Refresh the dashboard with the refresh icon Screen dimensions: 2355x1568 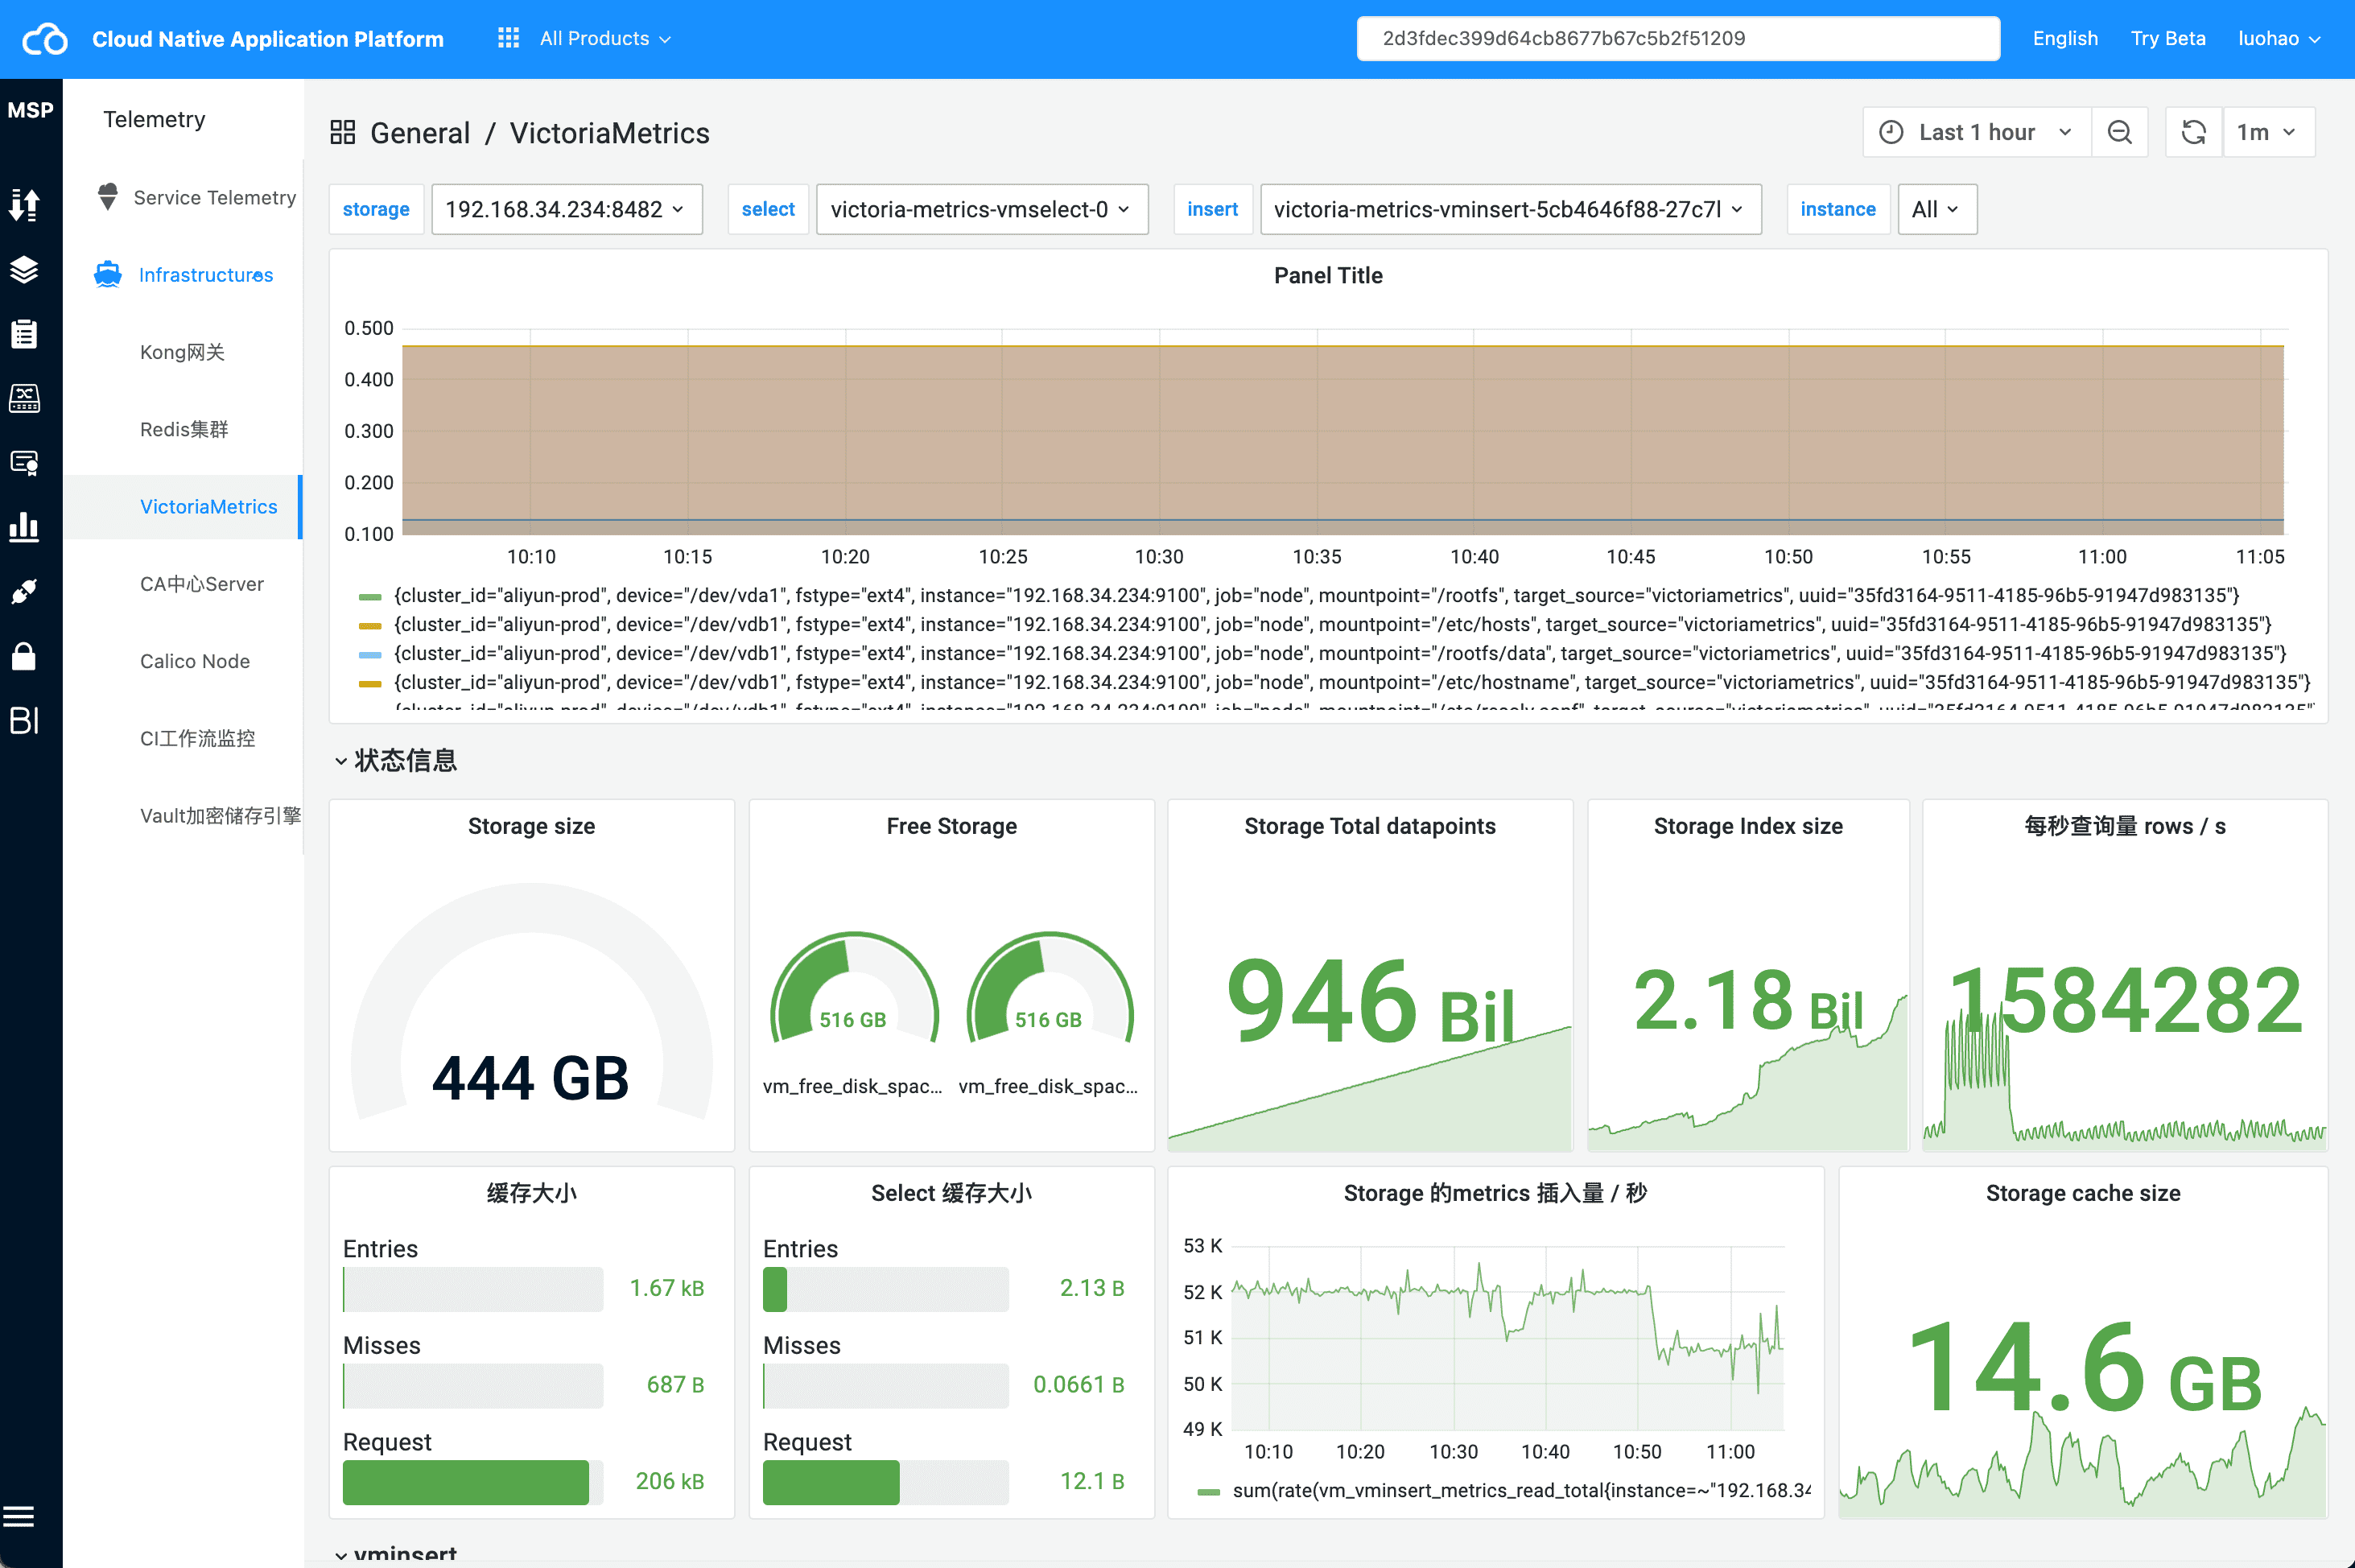pos(2194,132)
